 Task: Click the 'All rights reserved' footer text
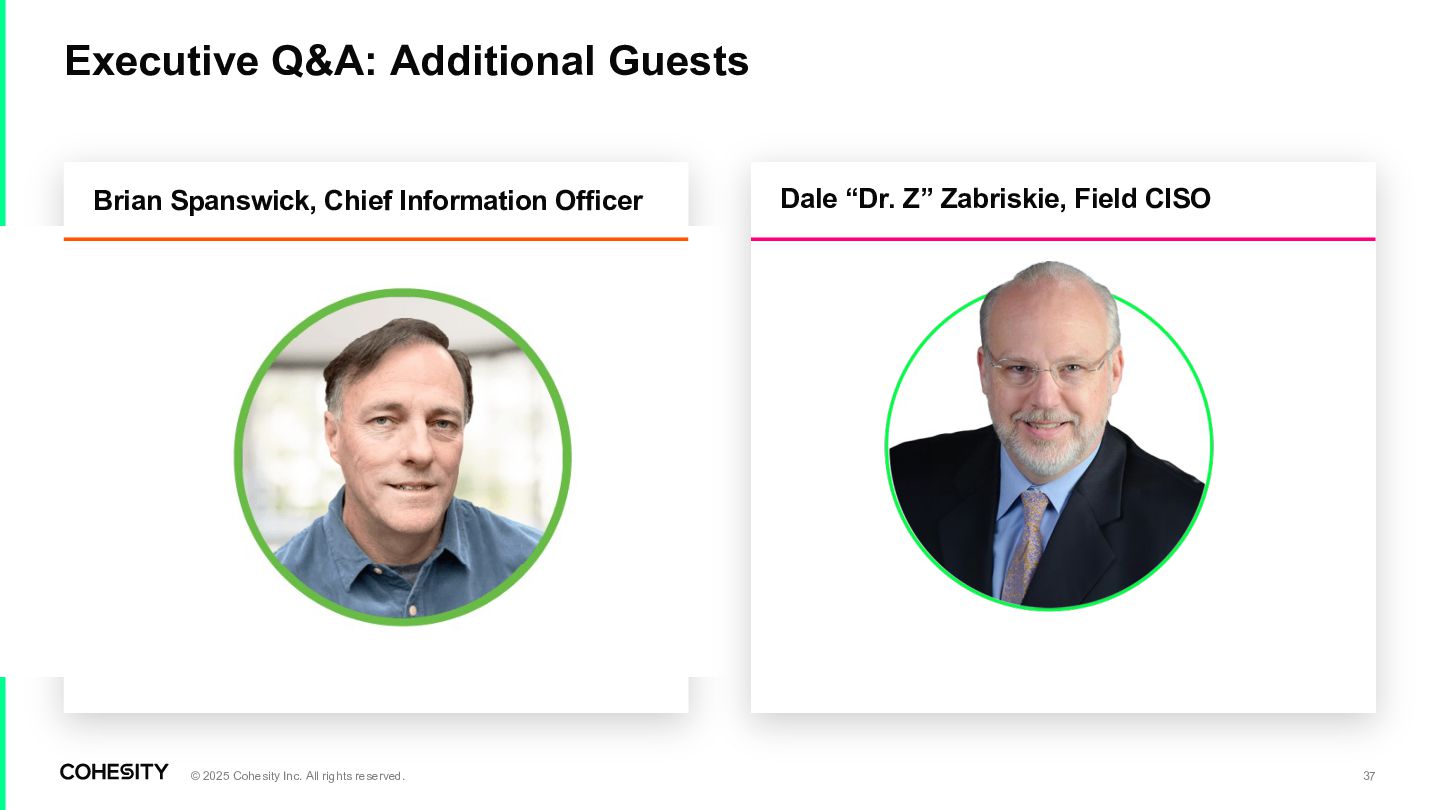355,776
